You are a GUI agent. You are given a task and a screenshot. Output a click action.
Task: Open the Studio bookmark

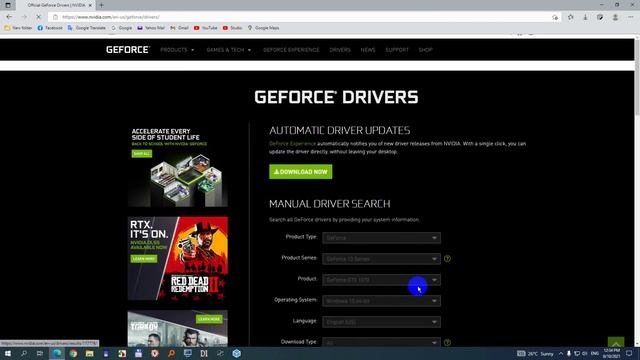point(232,28)
